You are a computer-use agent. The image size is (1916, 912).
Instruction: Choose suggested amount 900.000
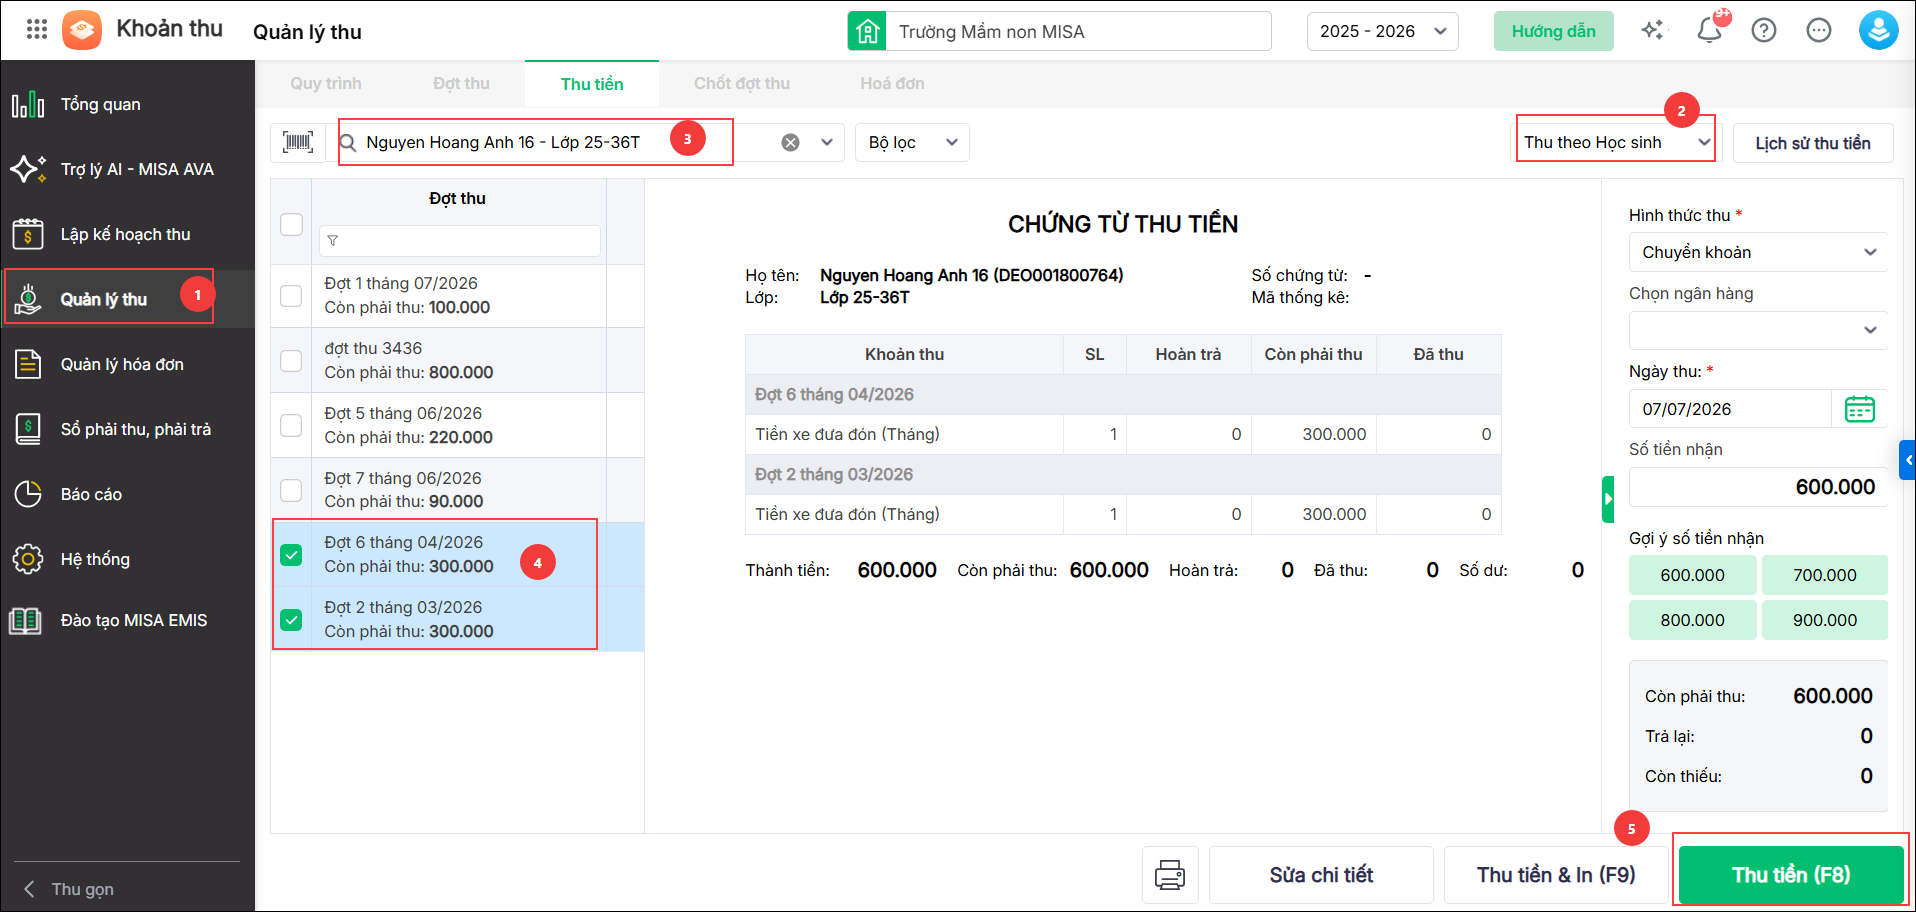point(1824,620)
